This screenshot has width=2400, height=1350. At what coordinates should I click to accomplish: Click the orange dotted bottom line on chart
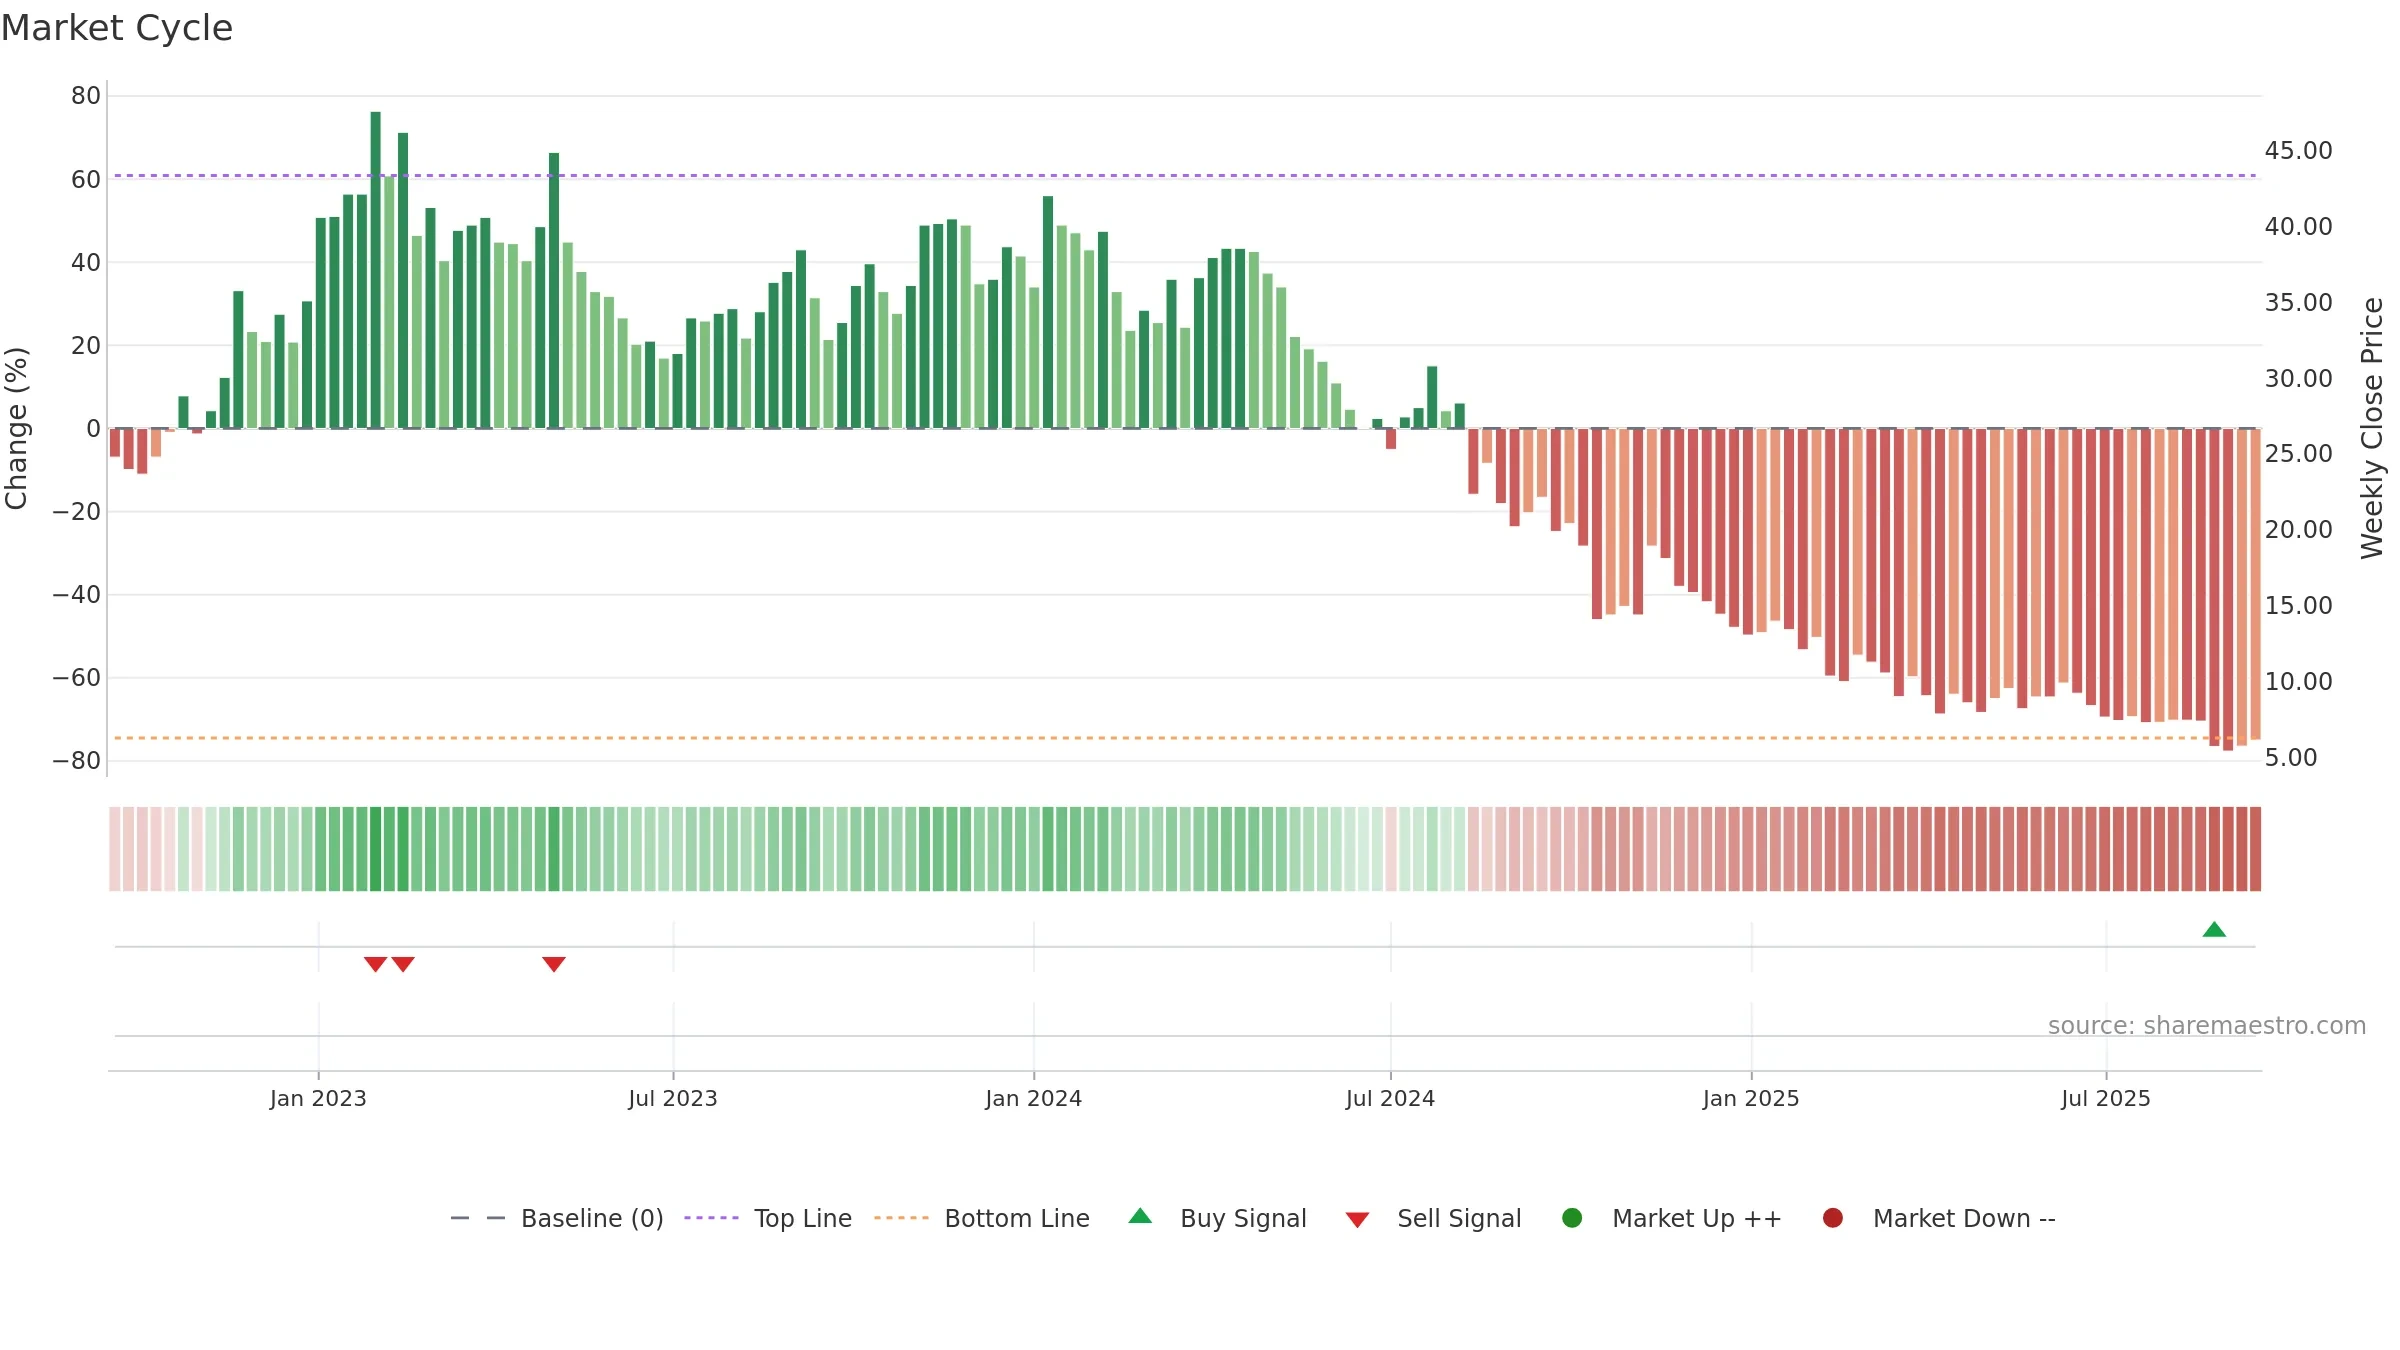(1185, 738)
